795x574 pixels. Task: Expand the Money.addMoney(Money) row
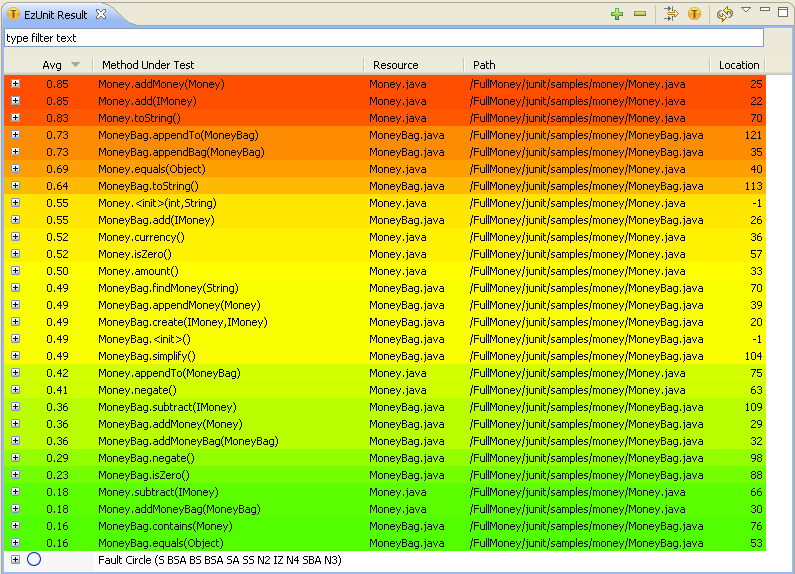(16, 84)
